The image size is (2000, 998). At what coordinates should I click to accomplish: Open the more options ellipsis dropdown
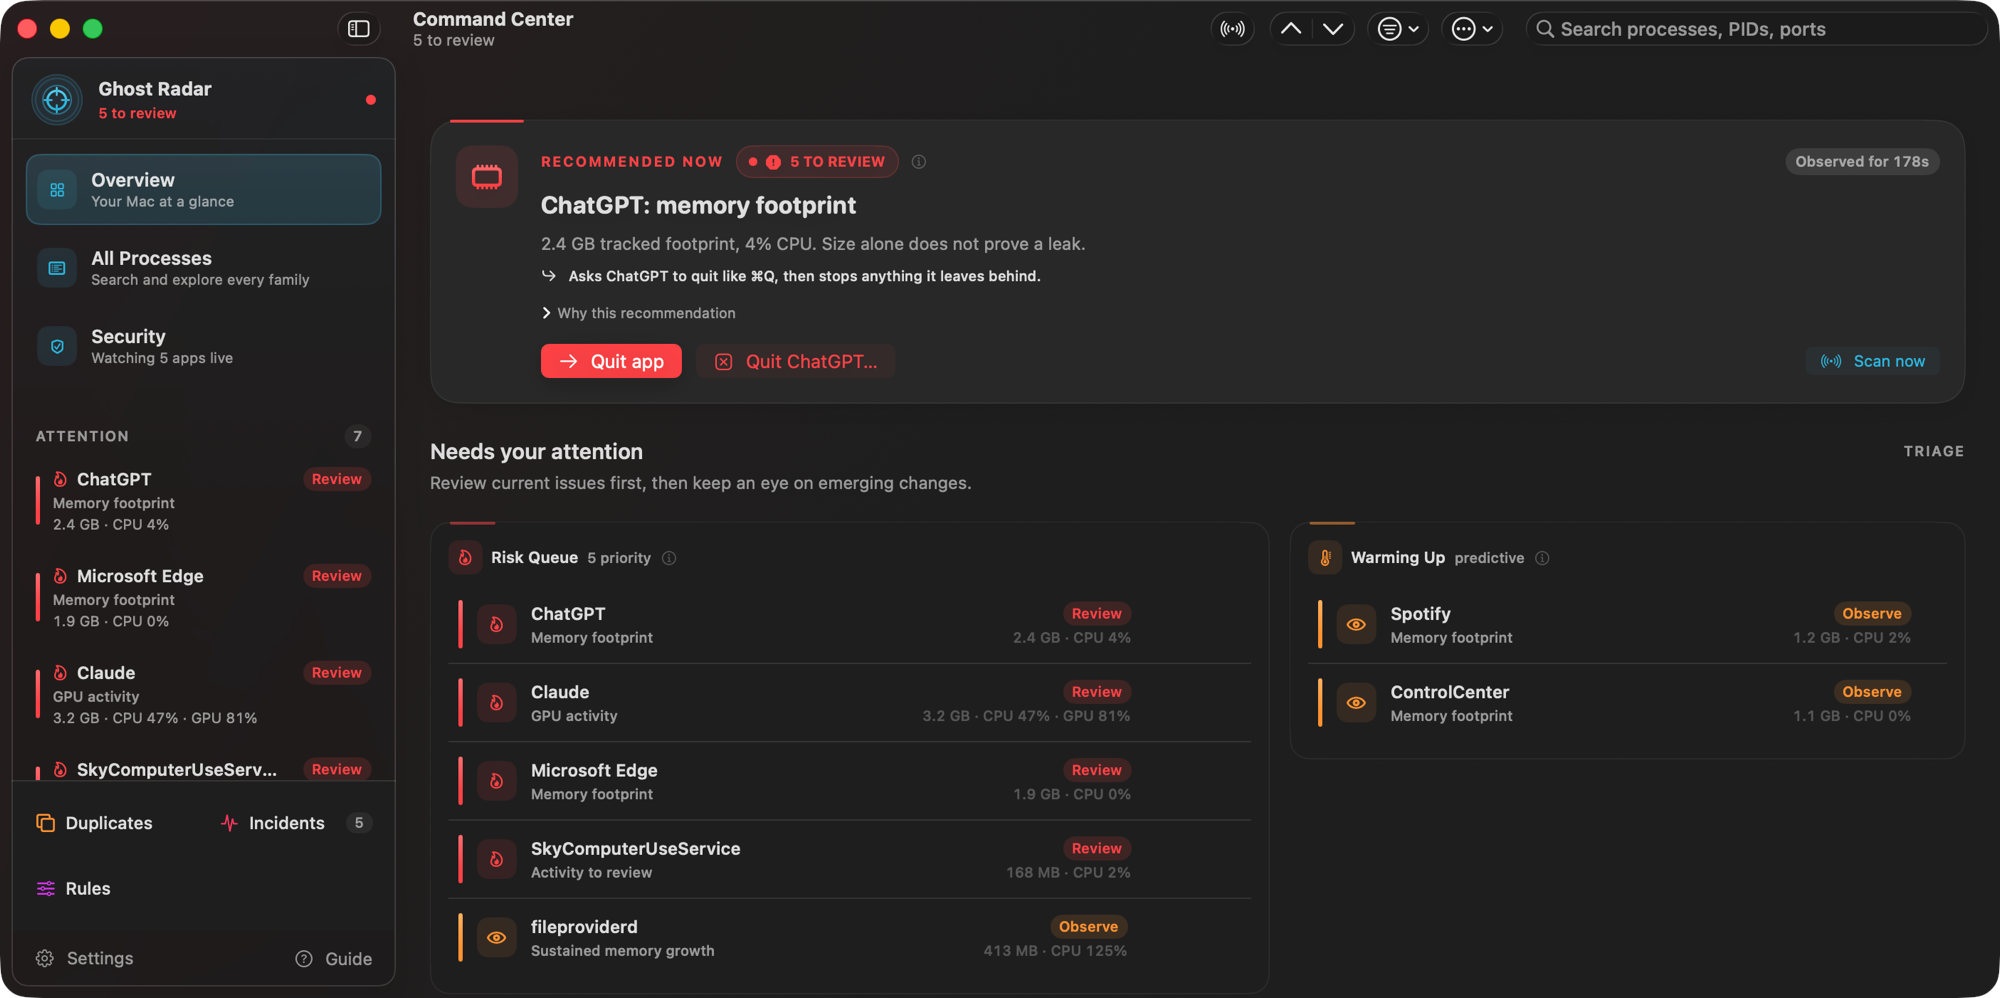click(1472, 29)
